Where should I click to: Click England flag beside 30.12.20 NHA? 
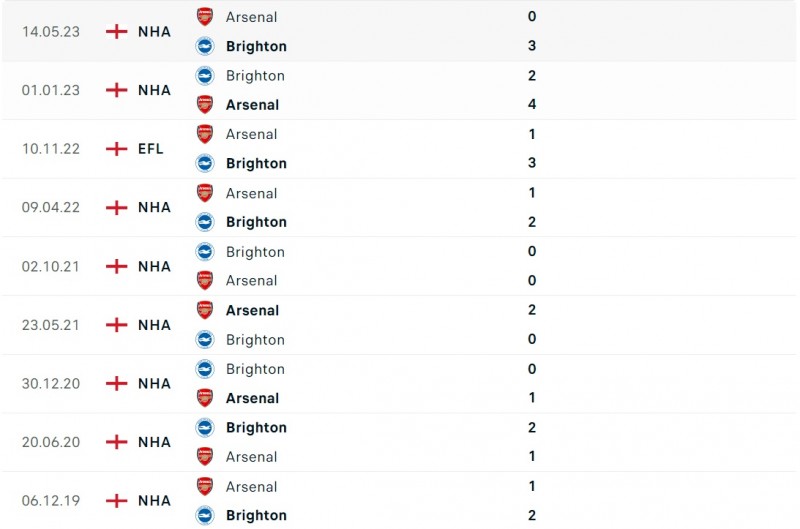pyautogui.click(x=117, y=383)
